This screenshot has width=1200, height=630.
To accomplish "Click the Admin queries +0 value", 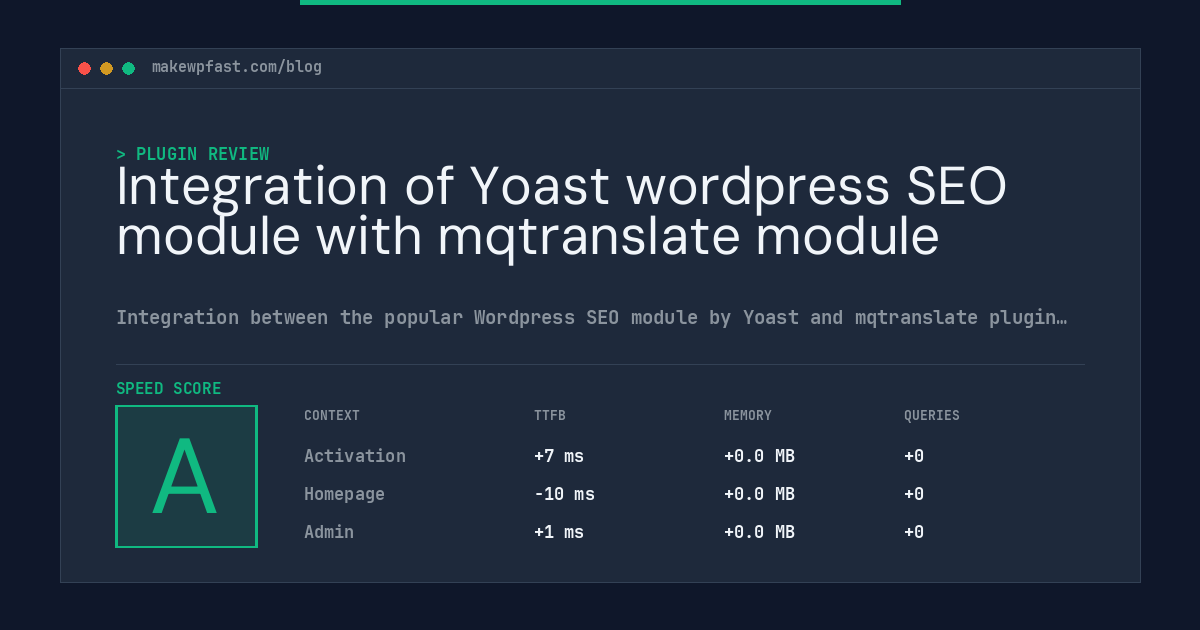I will (x=914, y=532).
